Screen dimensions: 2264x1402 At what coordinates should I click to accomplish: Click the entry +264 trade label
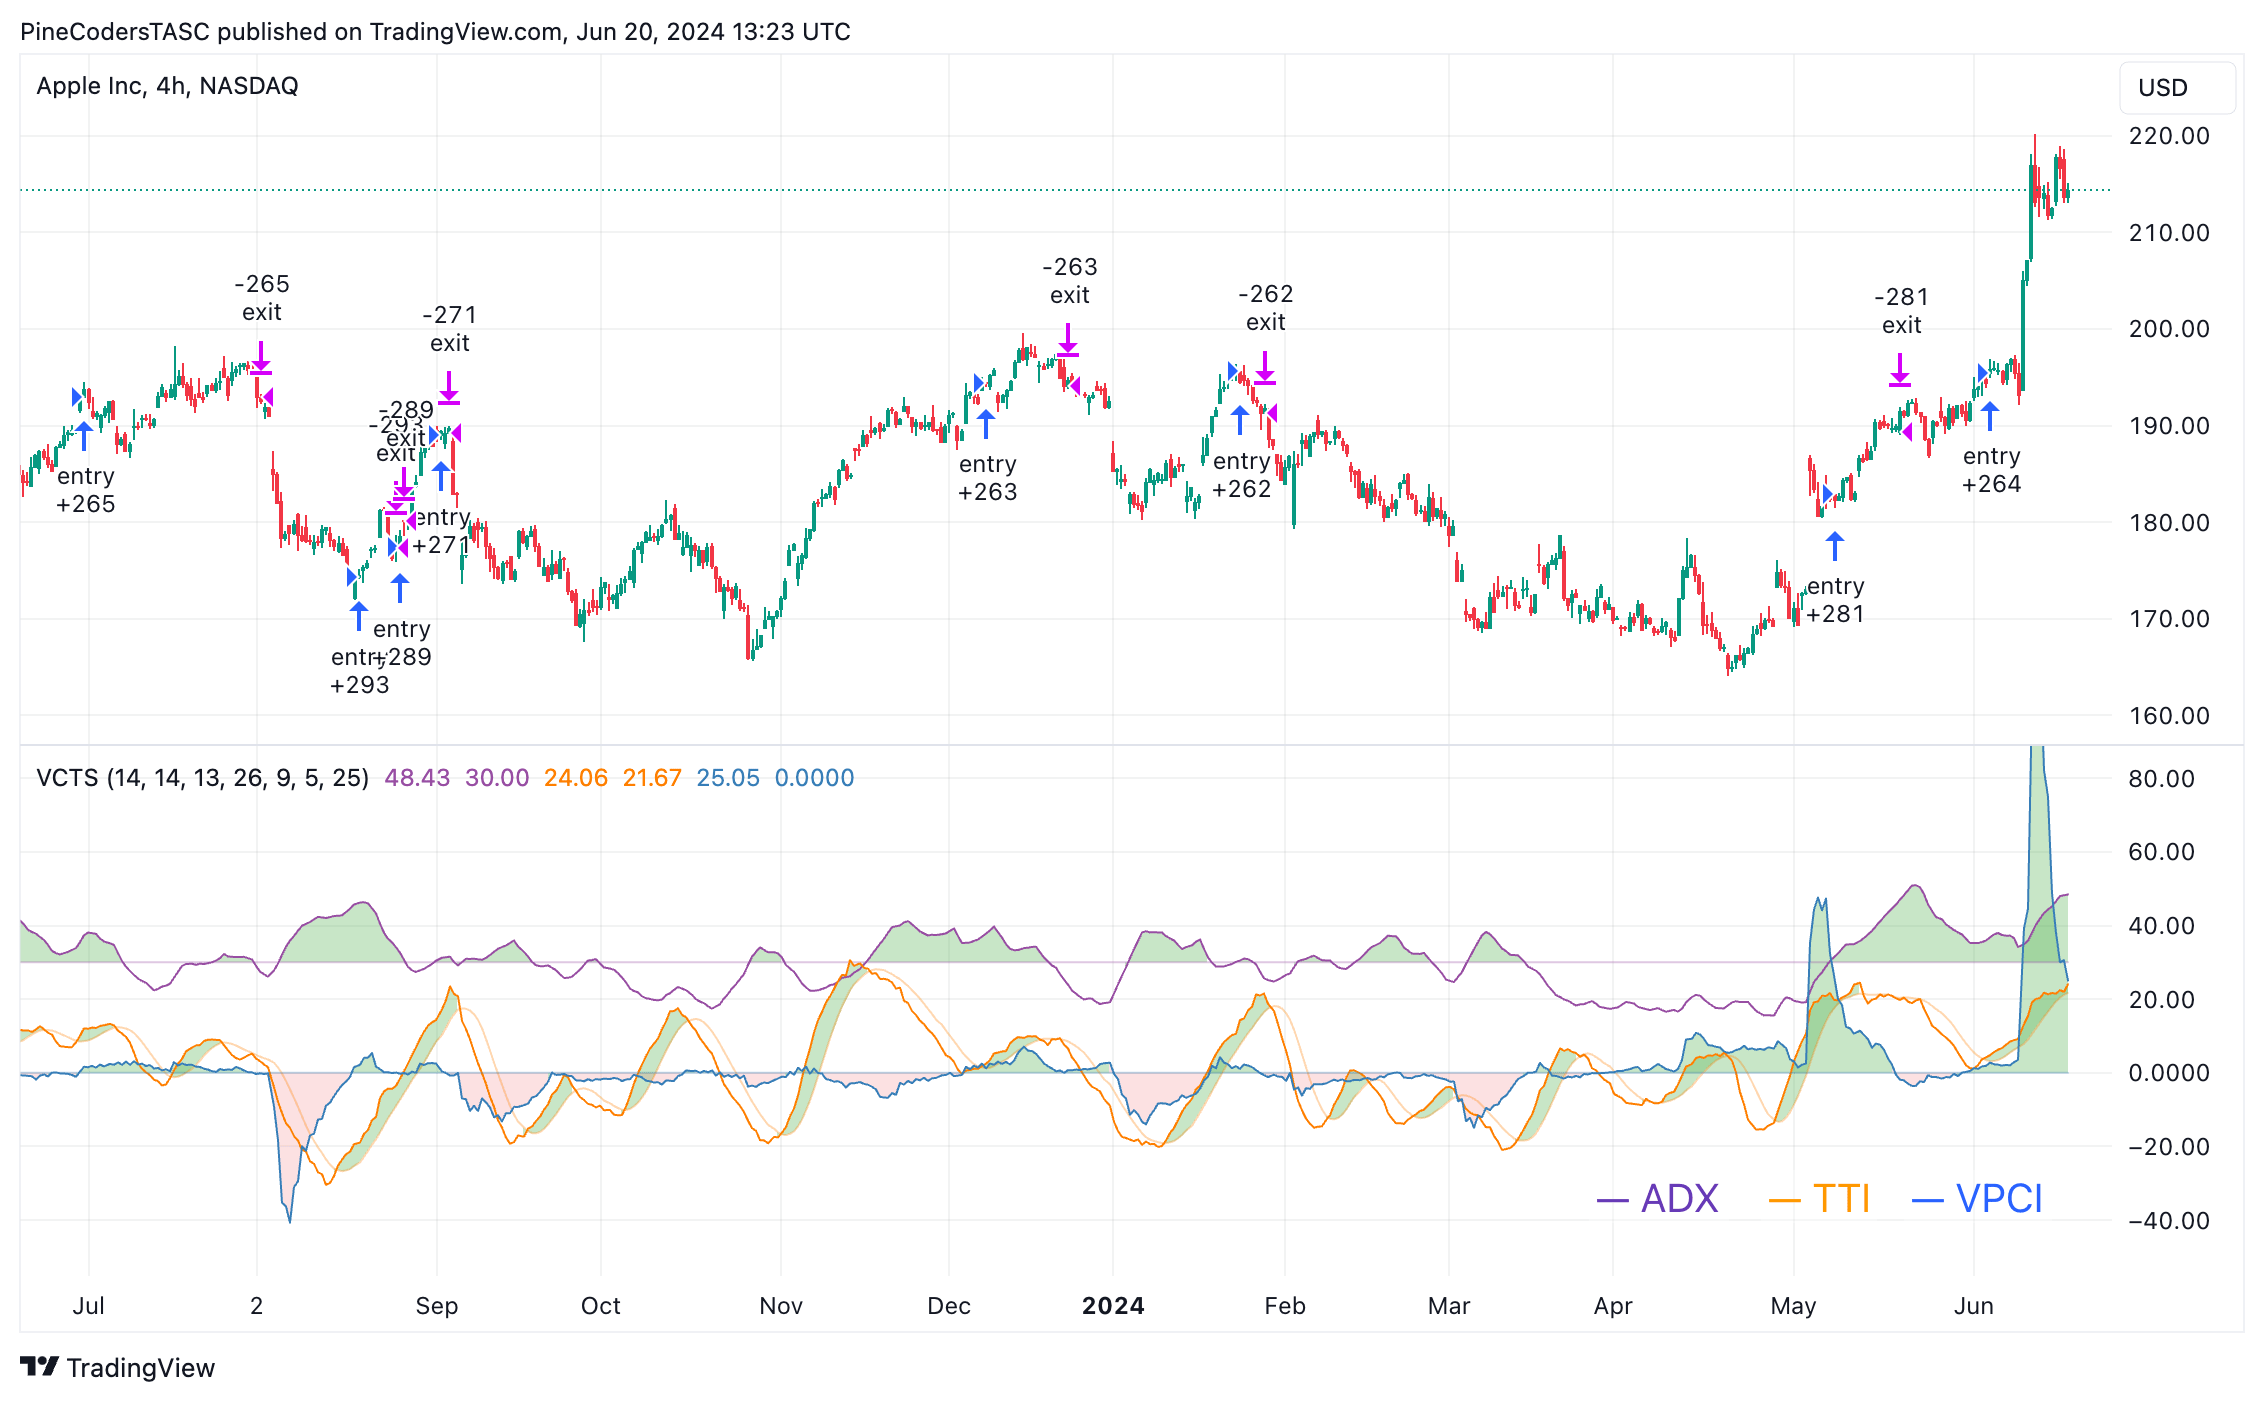tap(1992, 470)
